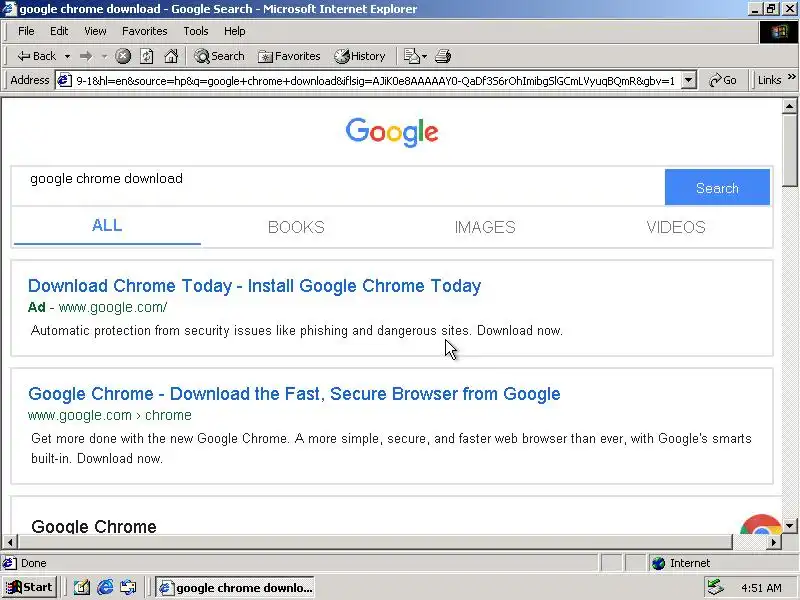Click the vertical scrollbar thumb
Image resolution: width=800 pixels, height=600 pixels.
coord(789,151)
